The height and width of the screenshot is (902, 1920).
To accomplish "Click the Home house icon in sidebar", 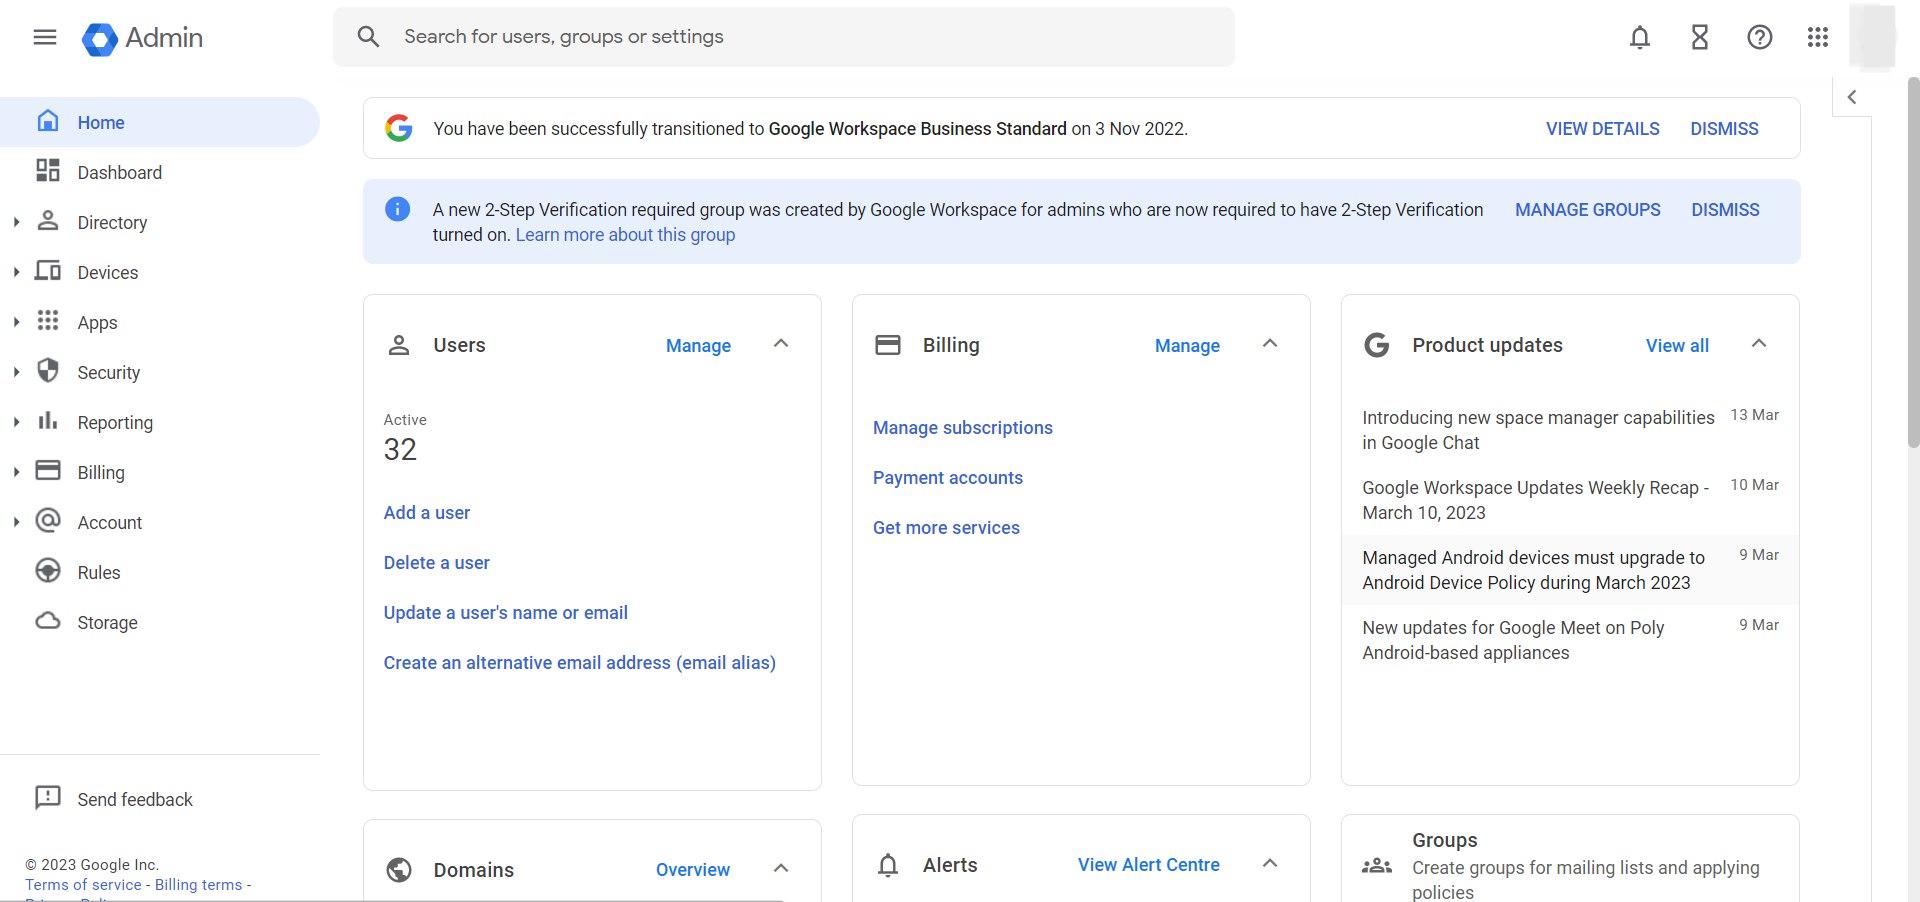I will (x=48, y=121).
